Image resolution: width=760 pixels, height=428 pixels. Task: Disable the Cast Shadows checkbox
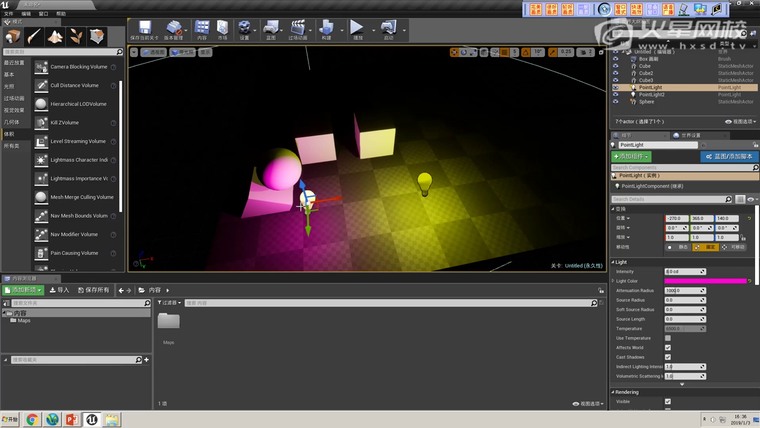point(668,357)
